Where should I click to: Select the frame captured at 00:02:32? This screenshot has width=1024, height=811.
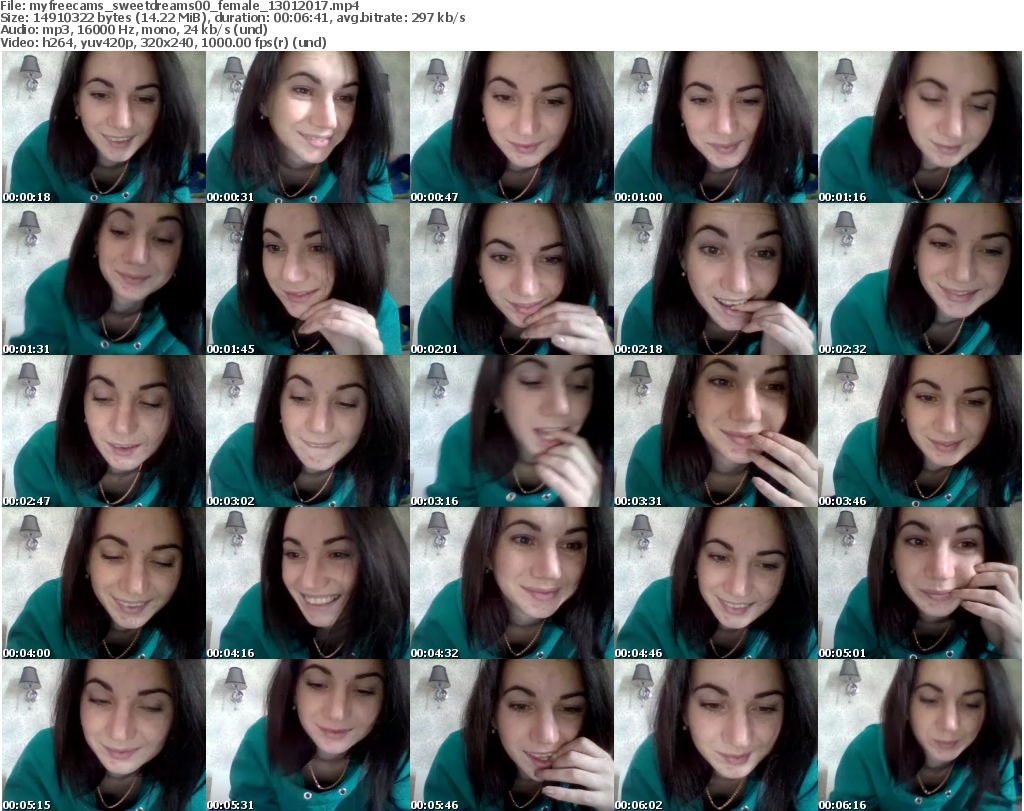(x=920, y=279)
